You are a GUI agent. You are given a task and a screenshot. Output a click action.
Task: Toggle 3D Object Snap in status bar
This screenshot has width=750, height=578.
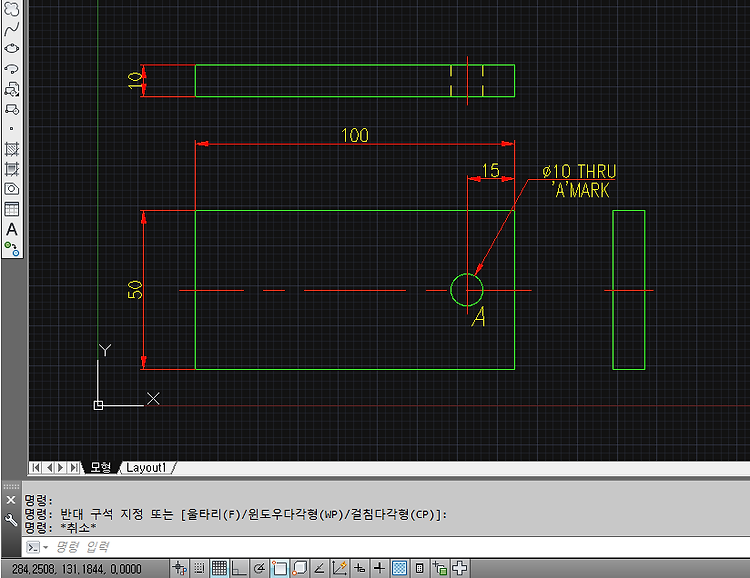(x=299, y=568)
